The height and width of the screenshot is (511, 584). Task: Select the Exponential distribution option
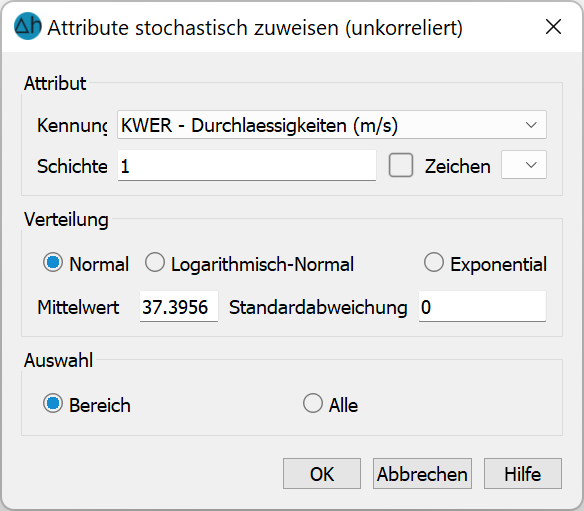tap(434, 263)
